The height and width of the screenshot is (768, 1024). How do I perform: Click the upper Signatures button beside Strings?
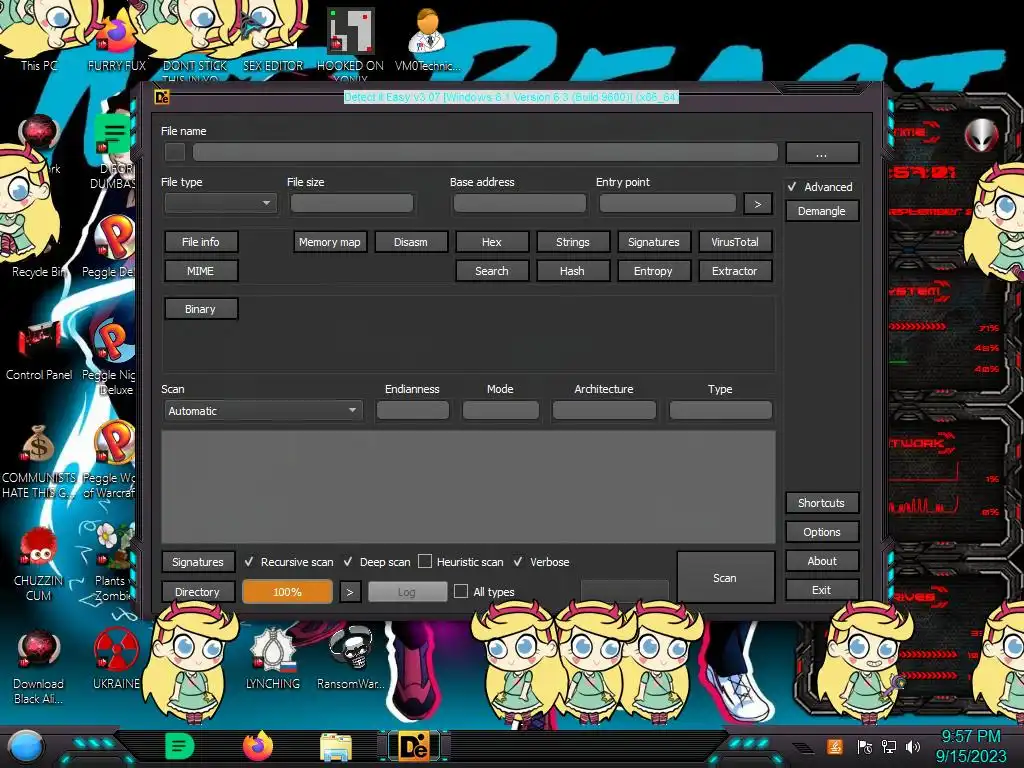point(654,242)
